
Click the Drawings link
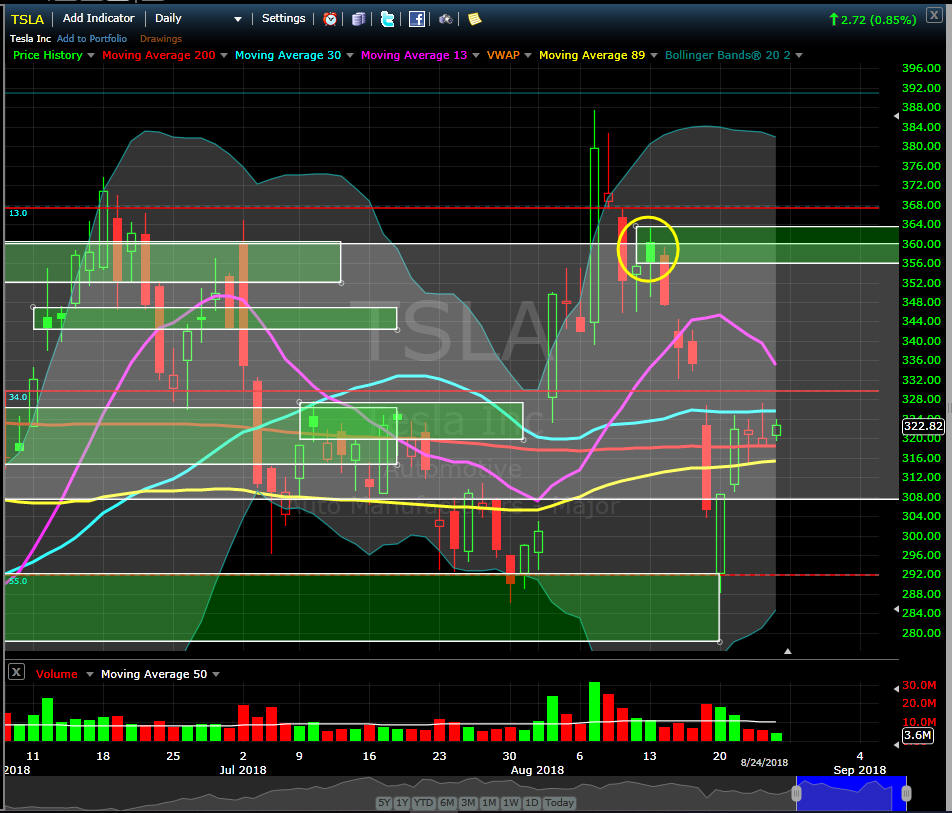tap(160, 38)
